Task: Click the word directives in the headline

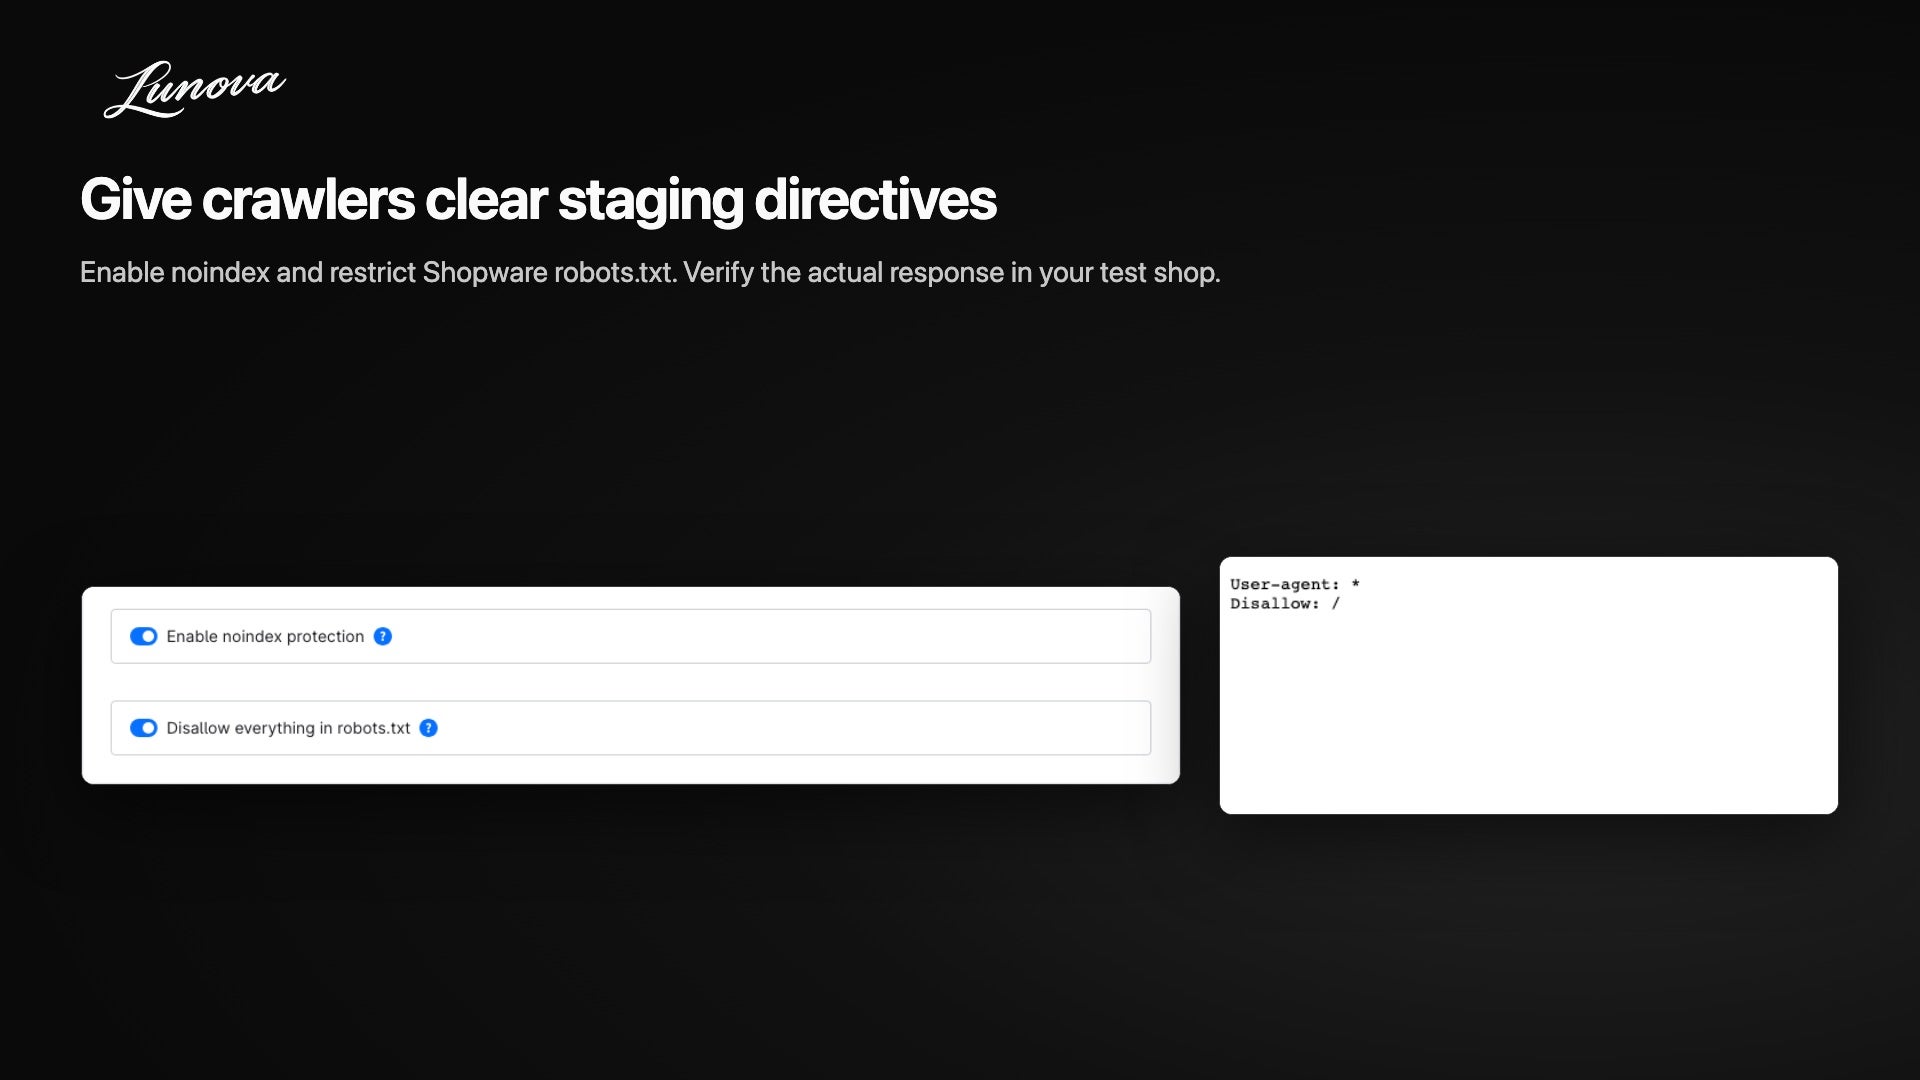Action: [875, 199]
